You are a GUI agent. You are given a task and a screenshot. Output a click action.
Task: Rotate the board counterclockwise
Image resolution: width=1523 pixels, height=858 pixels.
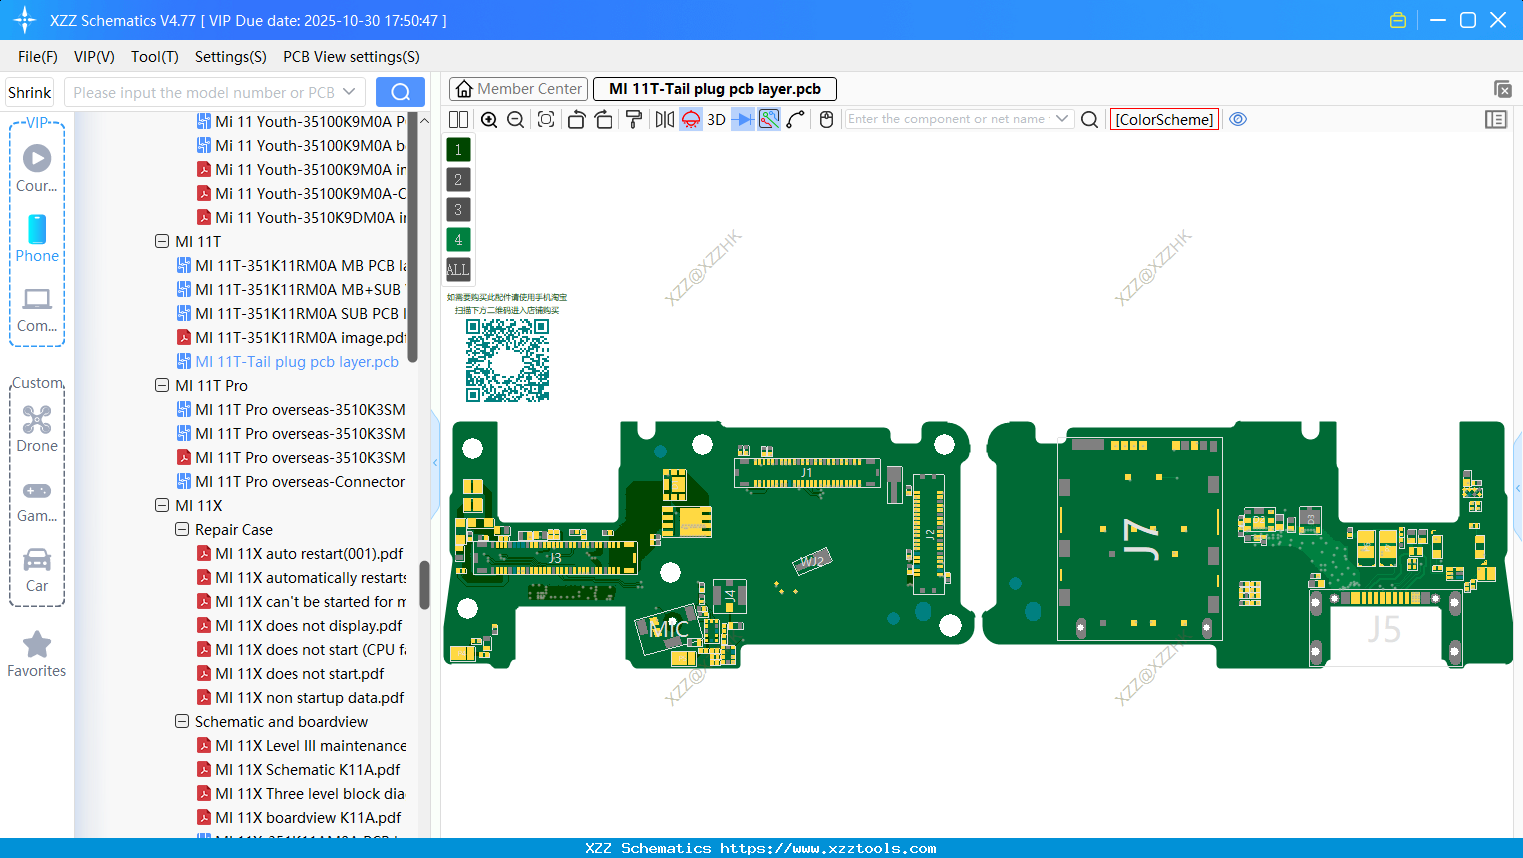click(x=576, y=119)
